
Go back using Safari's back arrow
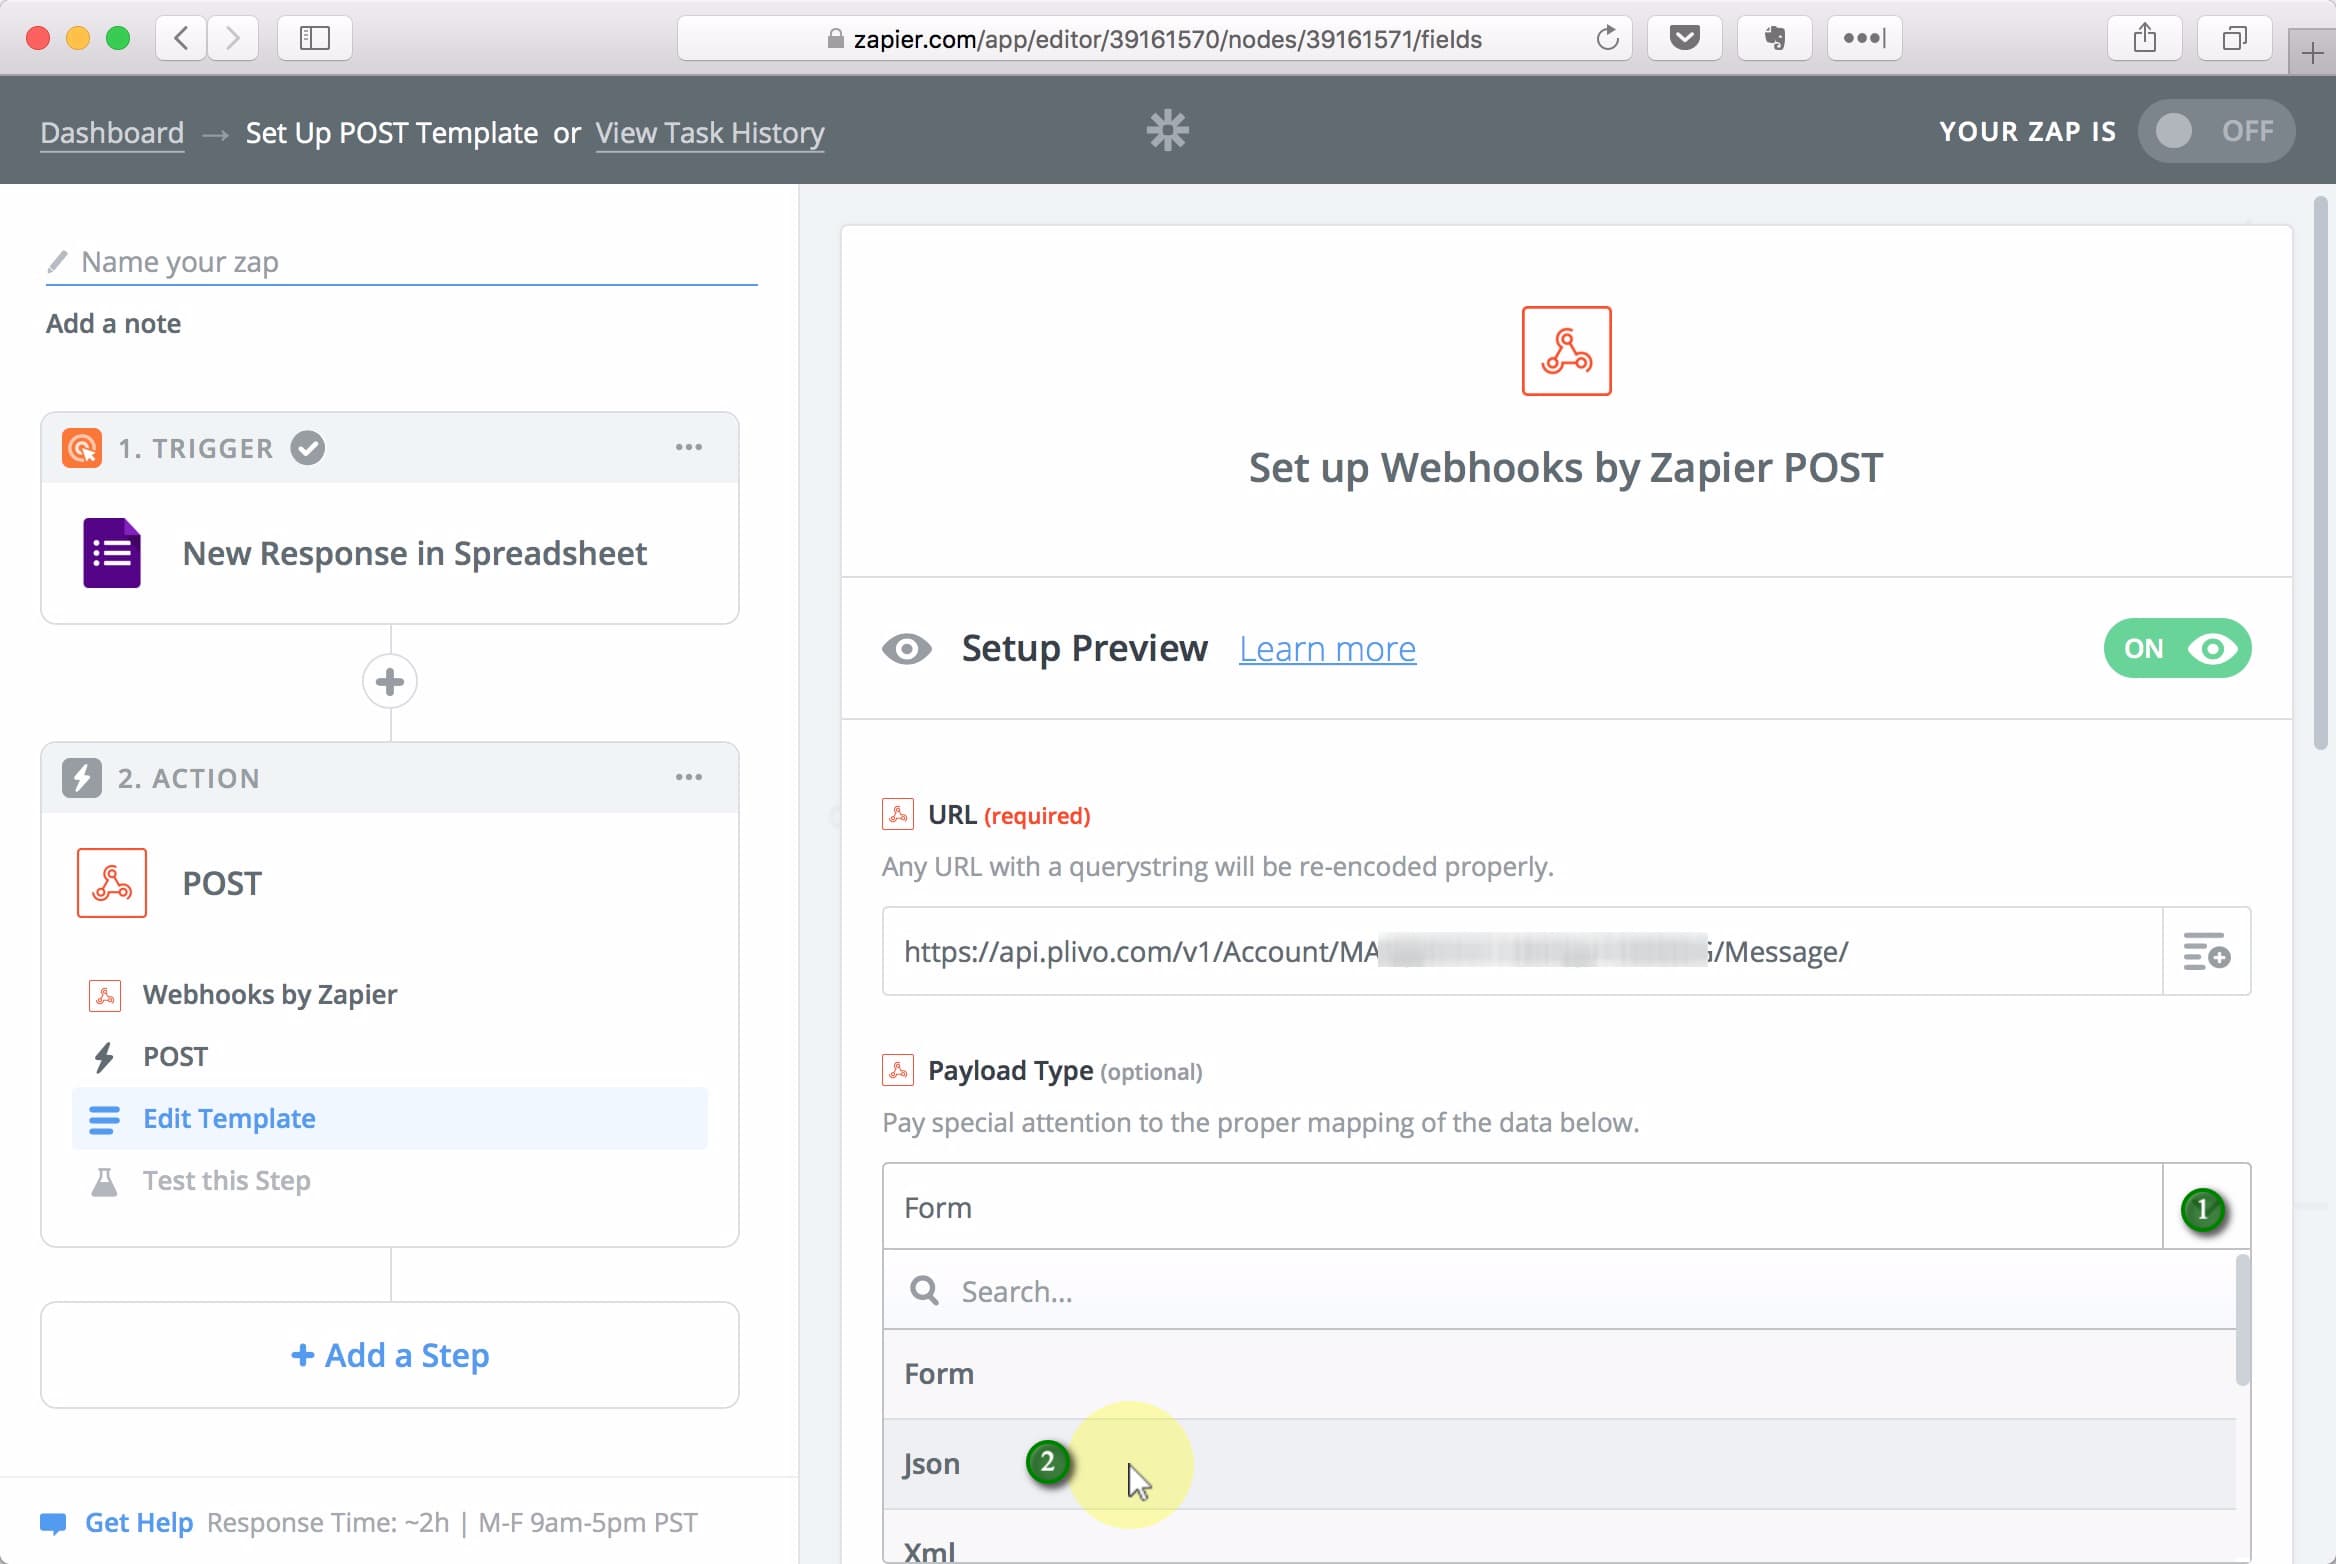[181, 38]
